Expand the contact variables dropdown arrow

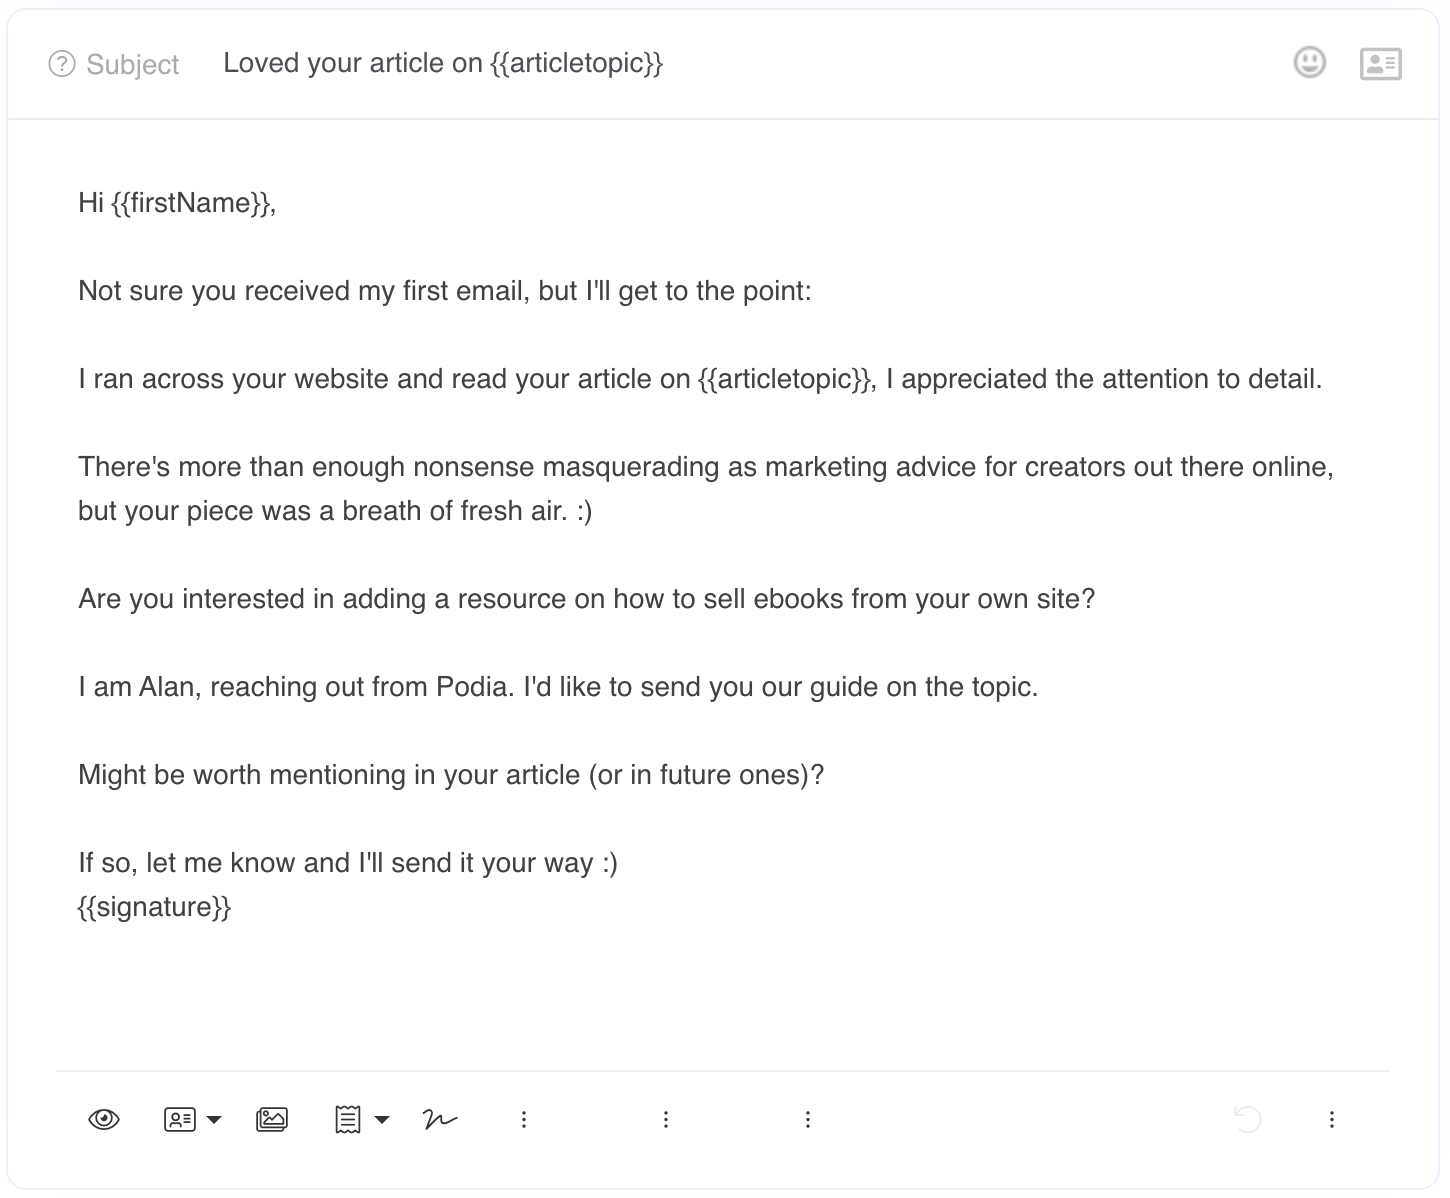click(x=214, y=1120)
